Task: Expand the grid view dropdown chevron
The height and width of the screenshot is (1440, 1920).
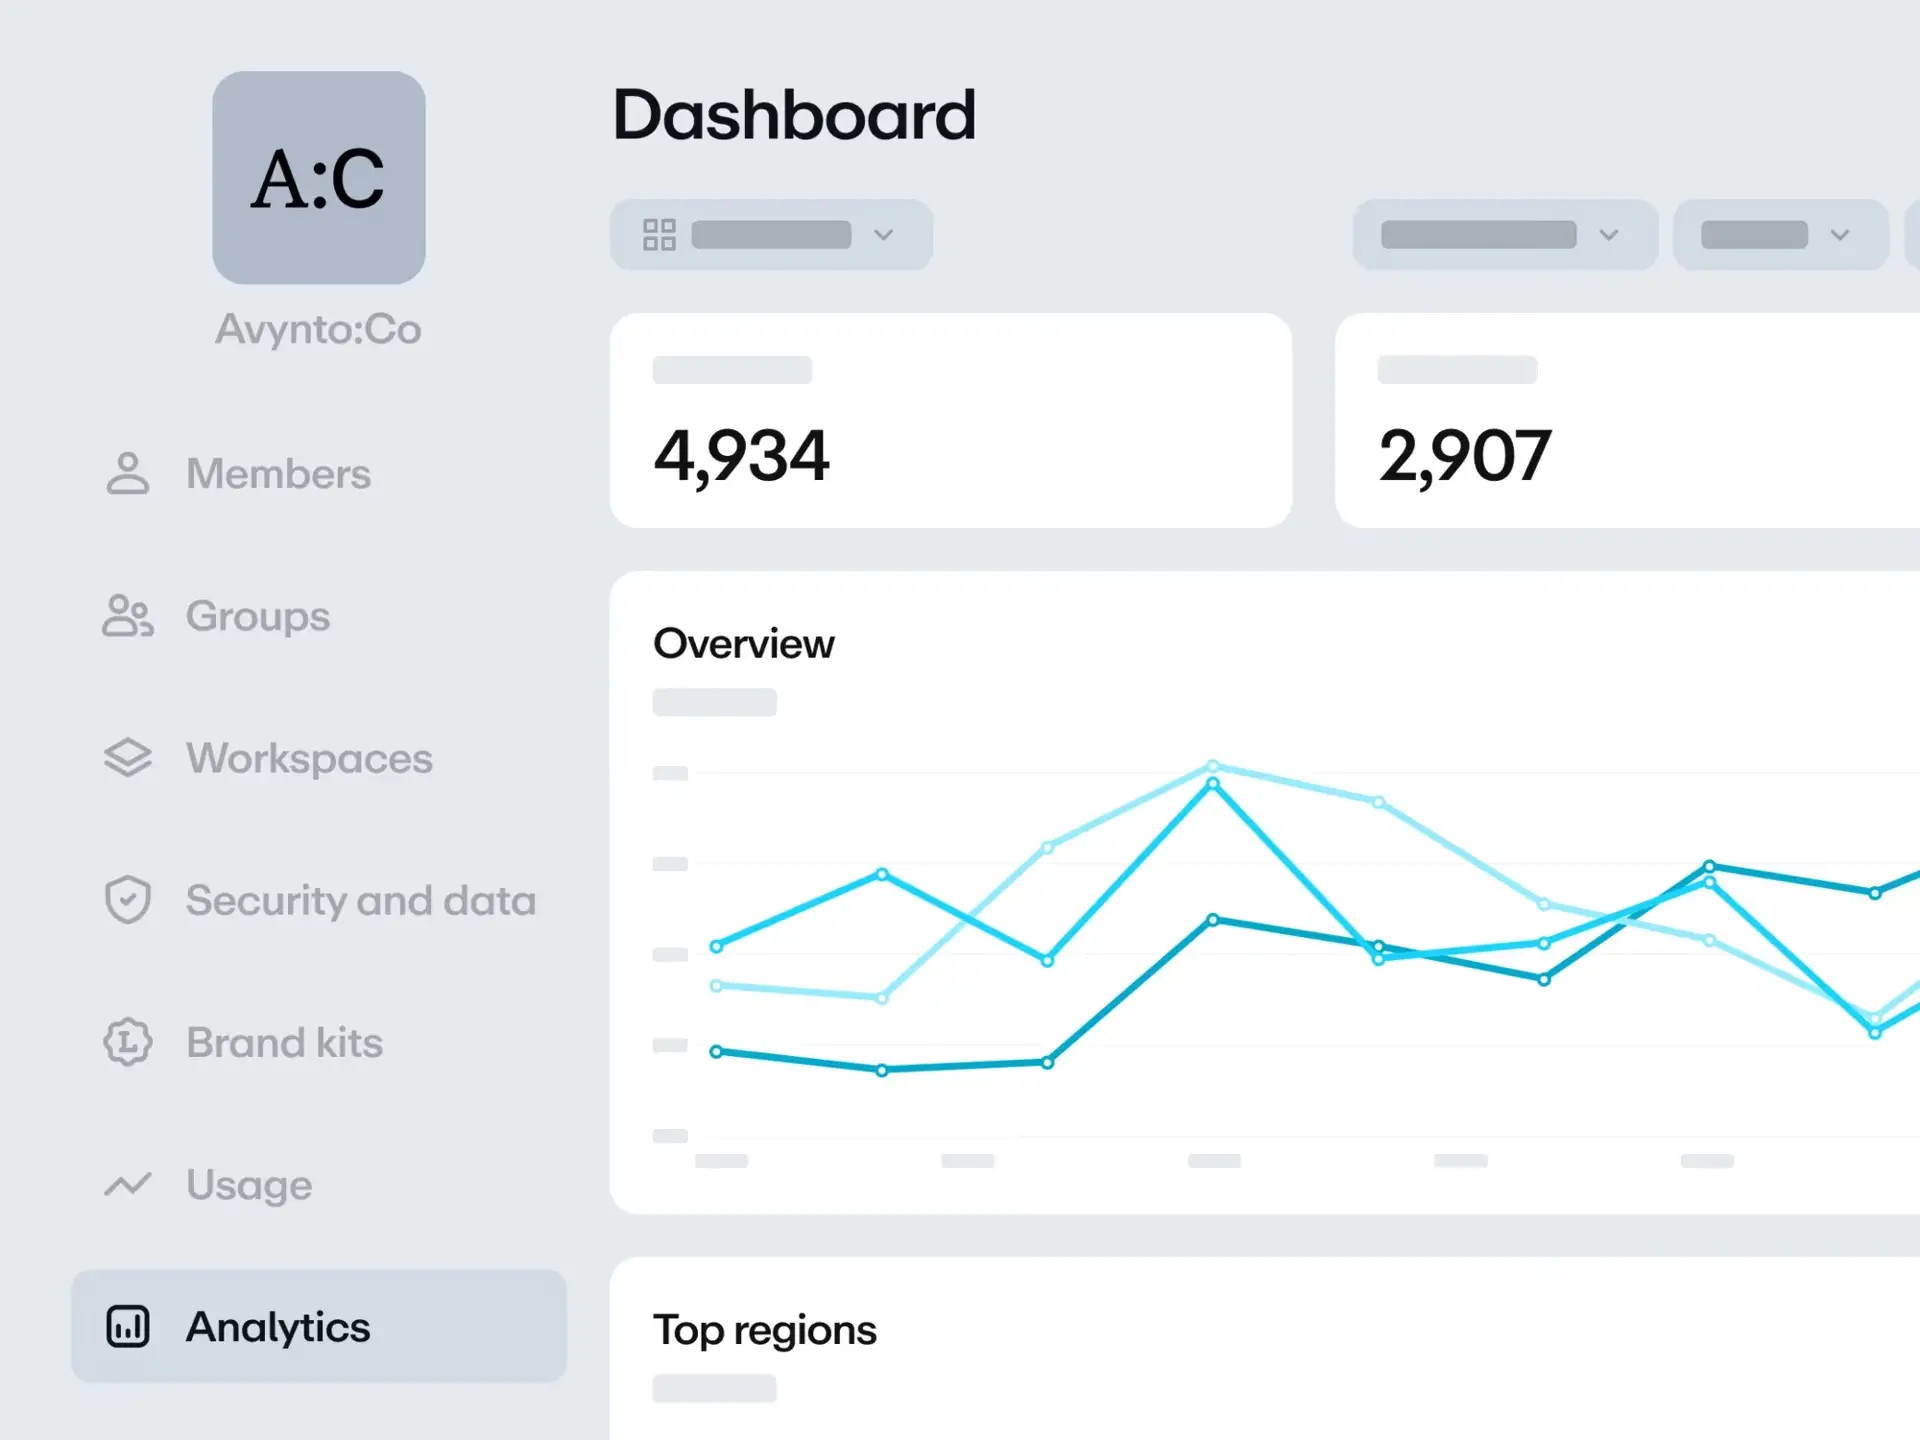Action: [x=883, y=235]
